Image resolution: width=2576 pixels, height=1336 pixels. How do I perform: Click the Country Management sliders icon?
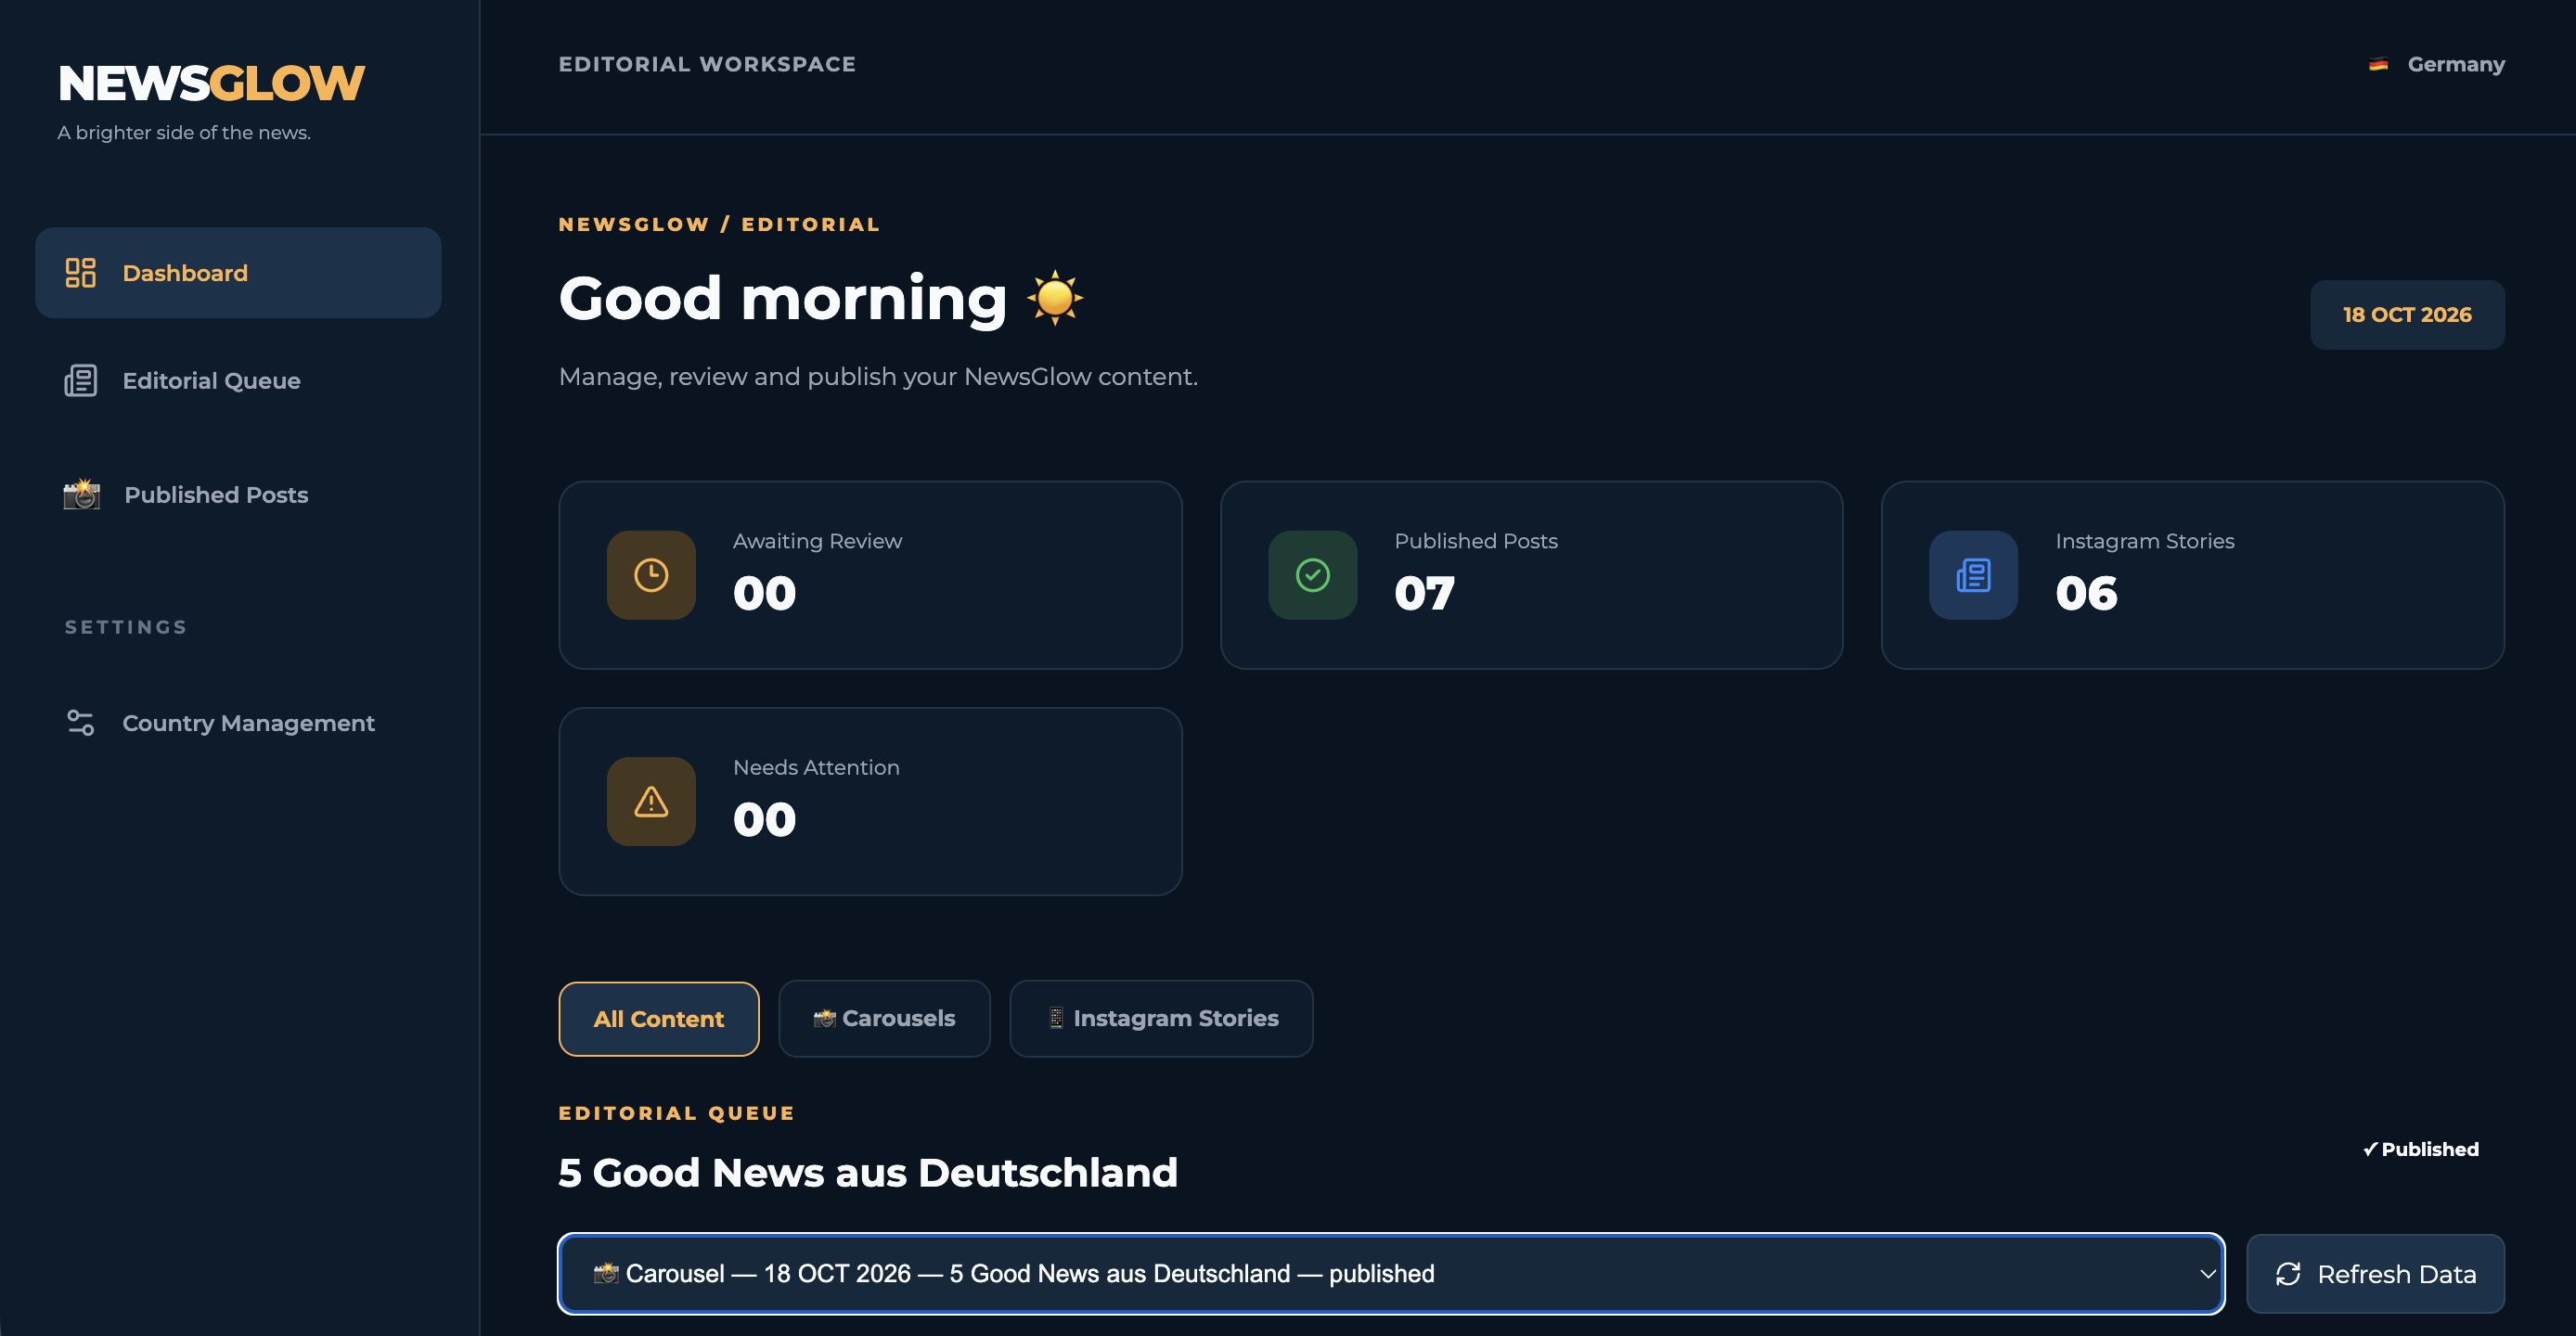[80, 723]
